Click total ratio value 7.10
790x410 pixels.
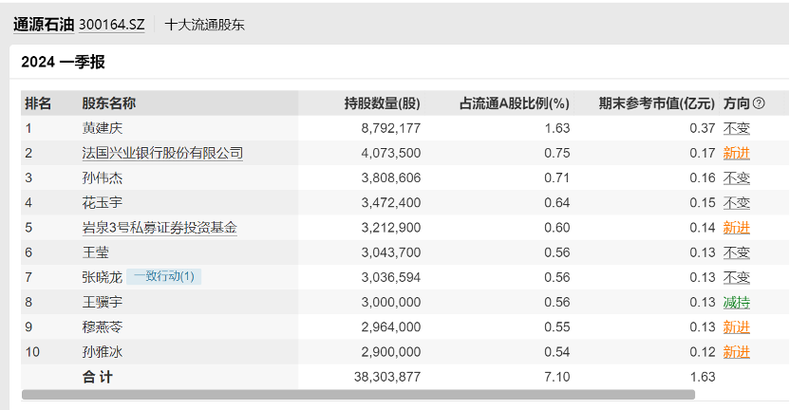click(557, 377)
